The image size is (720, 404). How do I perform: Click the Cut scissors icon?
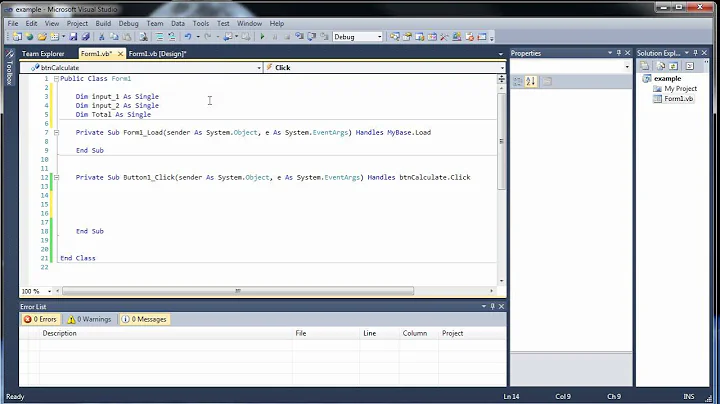click(x=101, y=37)
